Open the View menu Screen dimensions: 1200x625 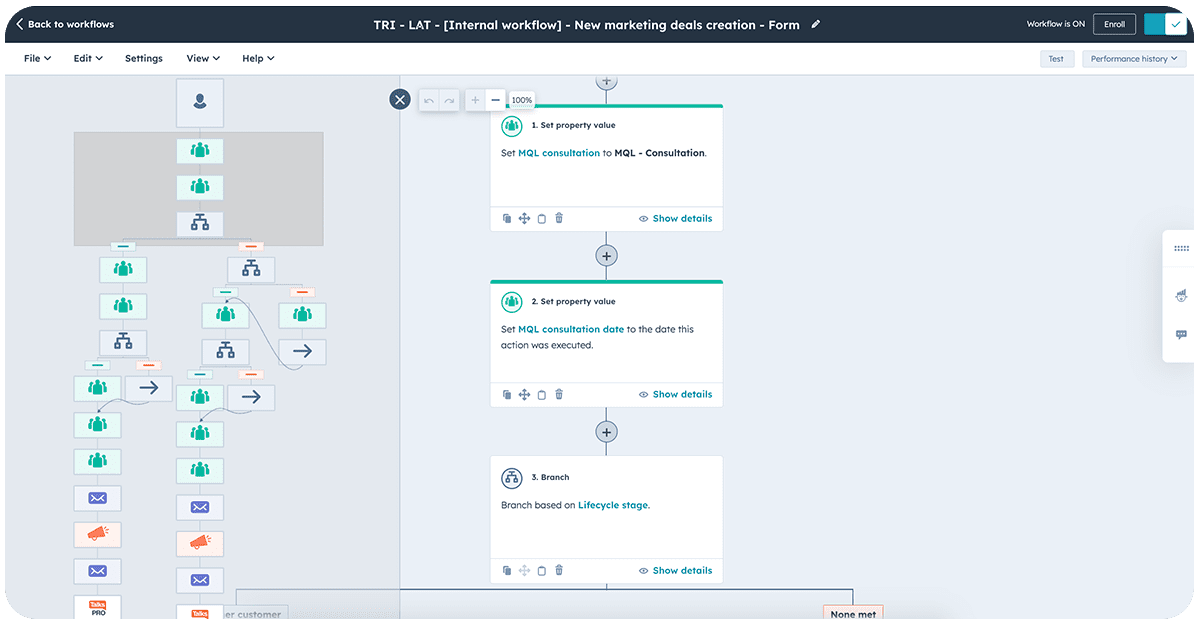coord(203,58)
